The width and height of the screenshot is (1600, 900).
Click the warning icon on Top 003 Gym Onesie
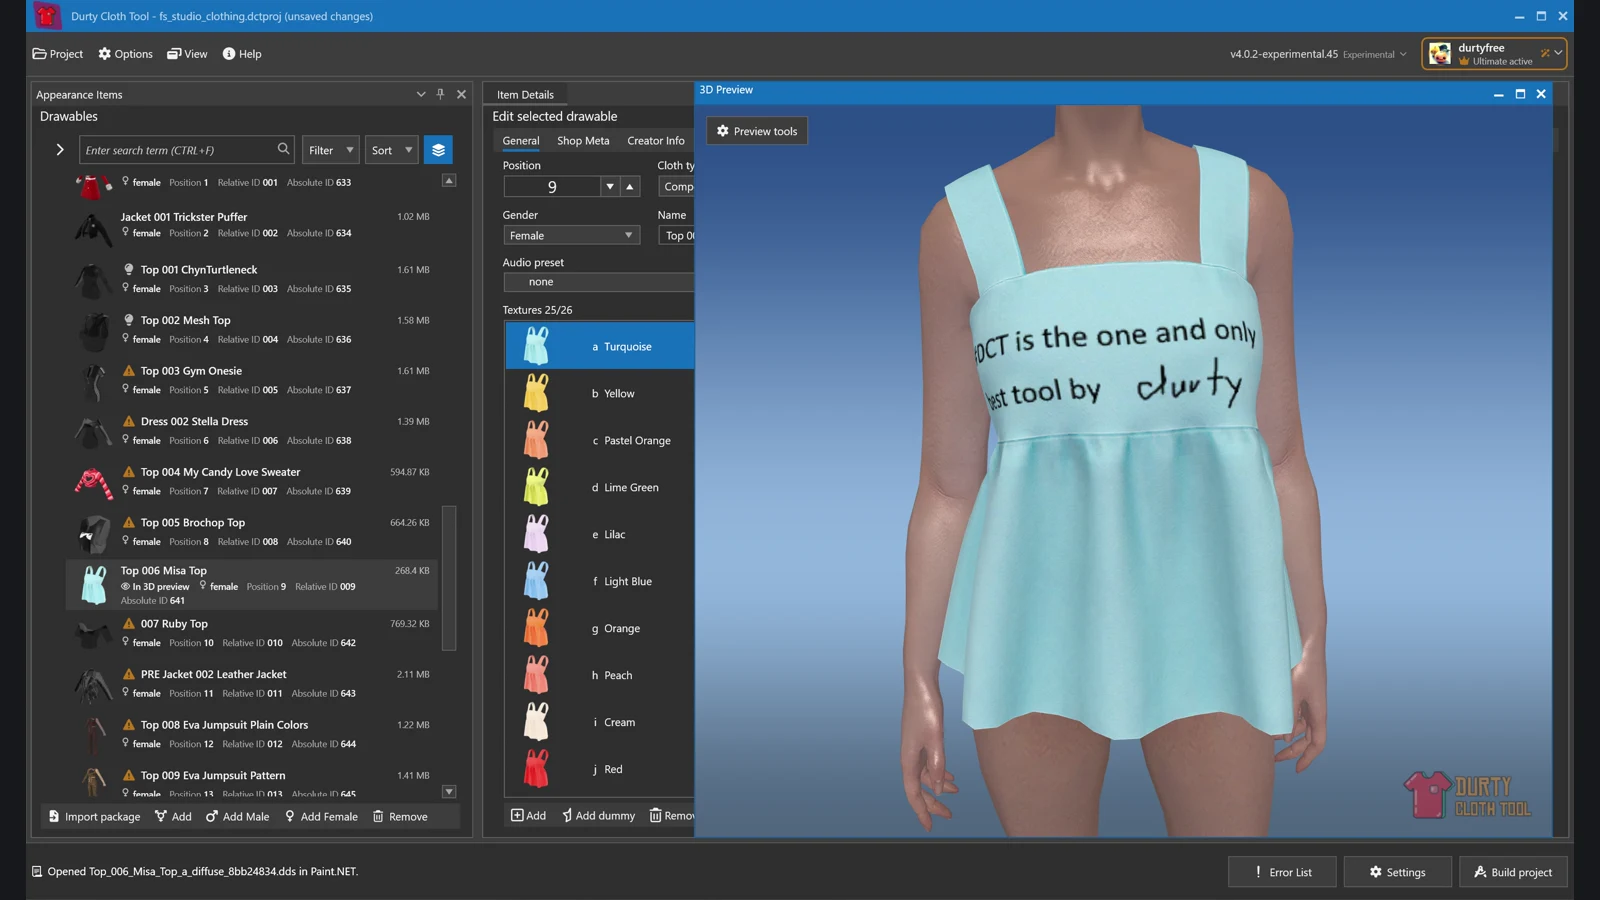pos(129,371)
